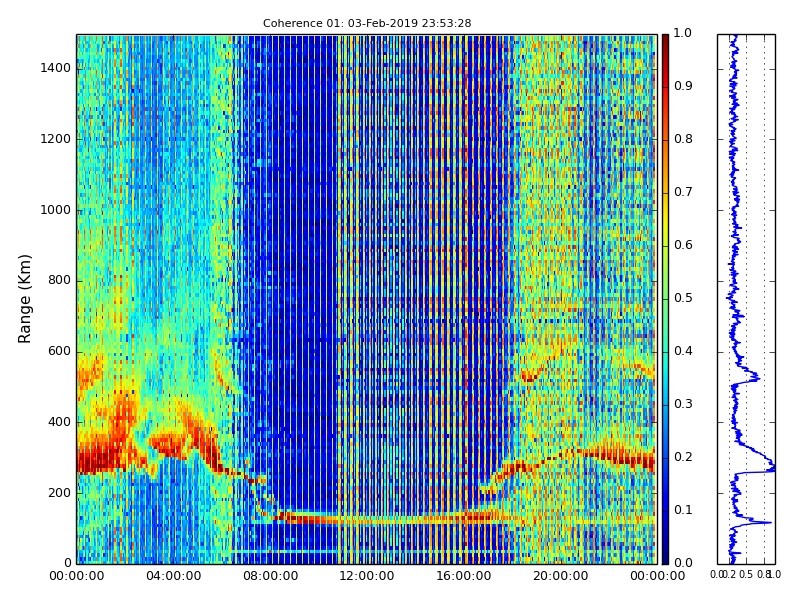Screen dimensions: 800x600
Task: Click the 16:00:00 time tick label
Action: click(x=464, y=576)
